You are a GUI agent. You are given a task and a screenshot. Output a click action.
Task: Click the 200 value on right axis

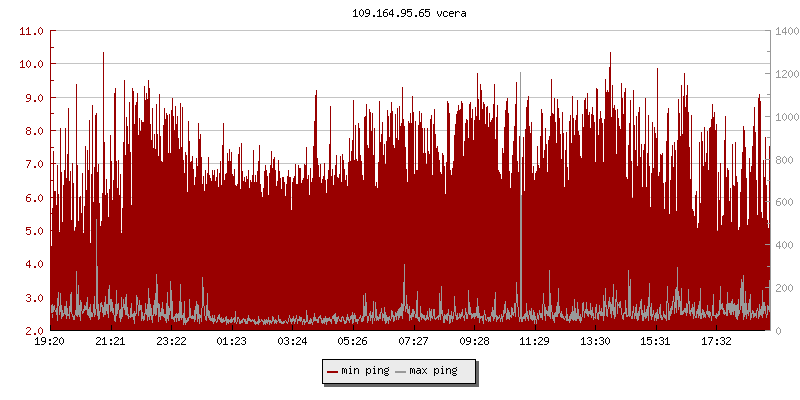coord(783,288)
